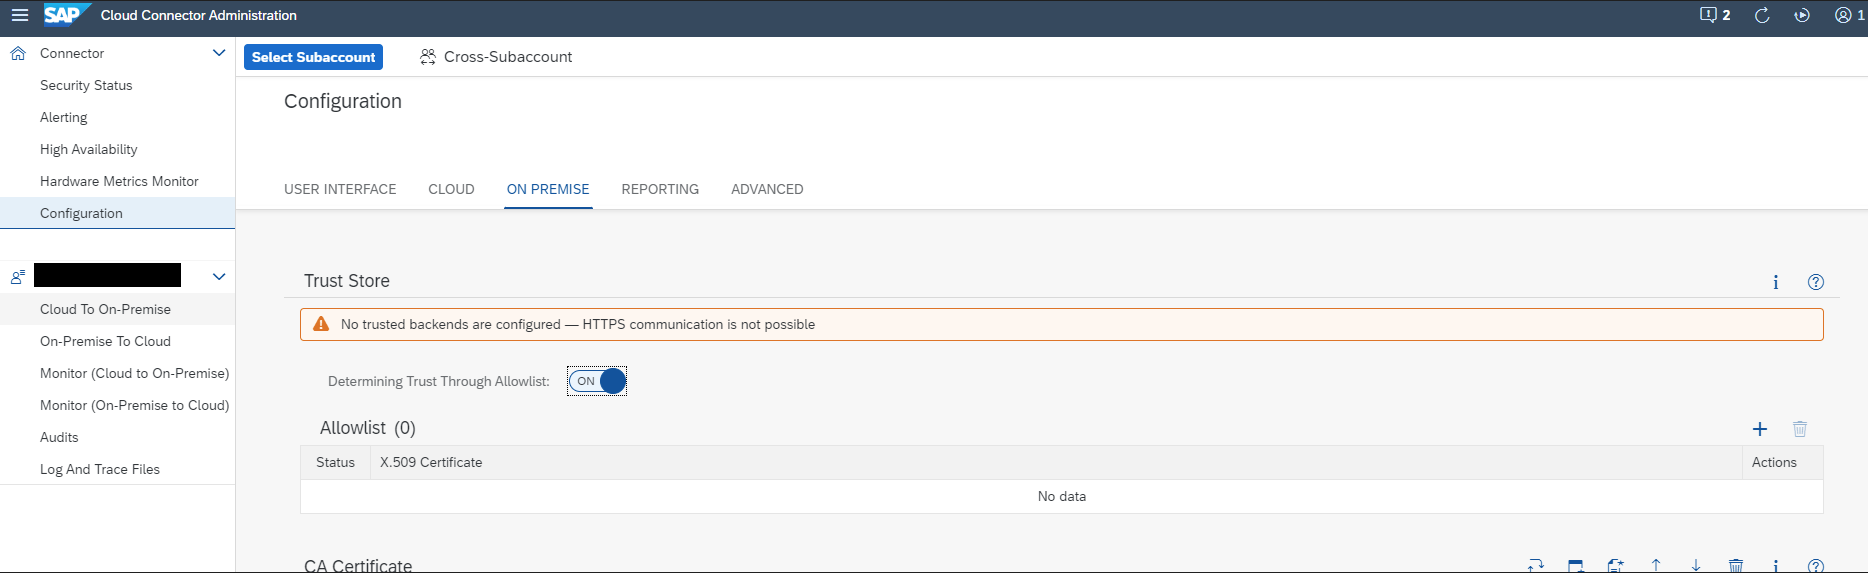Switch to CLOUD tab
Screen dimensions: 1868x573
(451, 189)
